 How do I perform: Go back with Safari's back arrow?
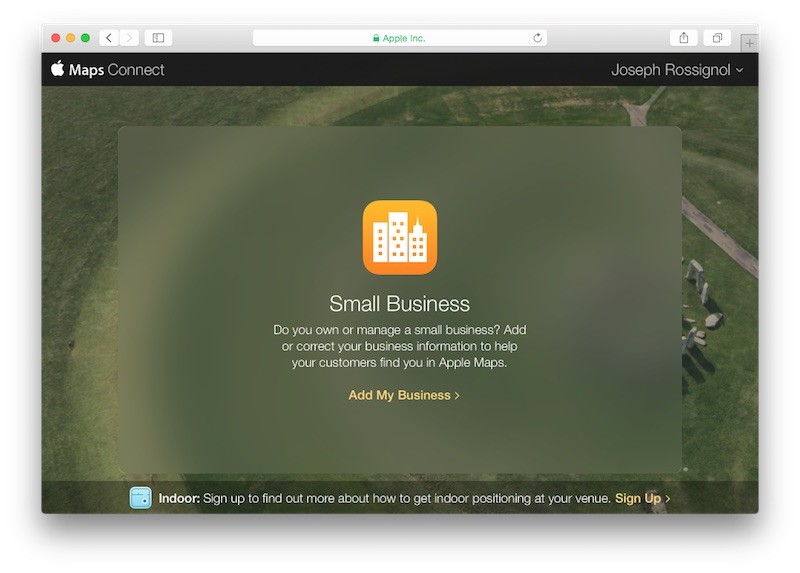click(x=109, y=38)
